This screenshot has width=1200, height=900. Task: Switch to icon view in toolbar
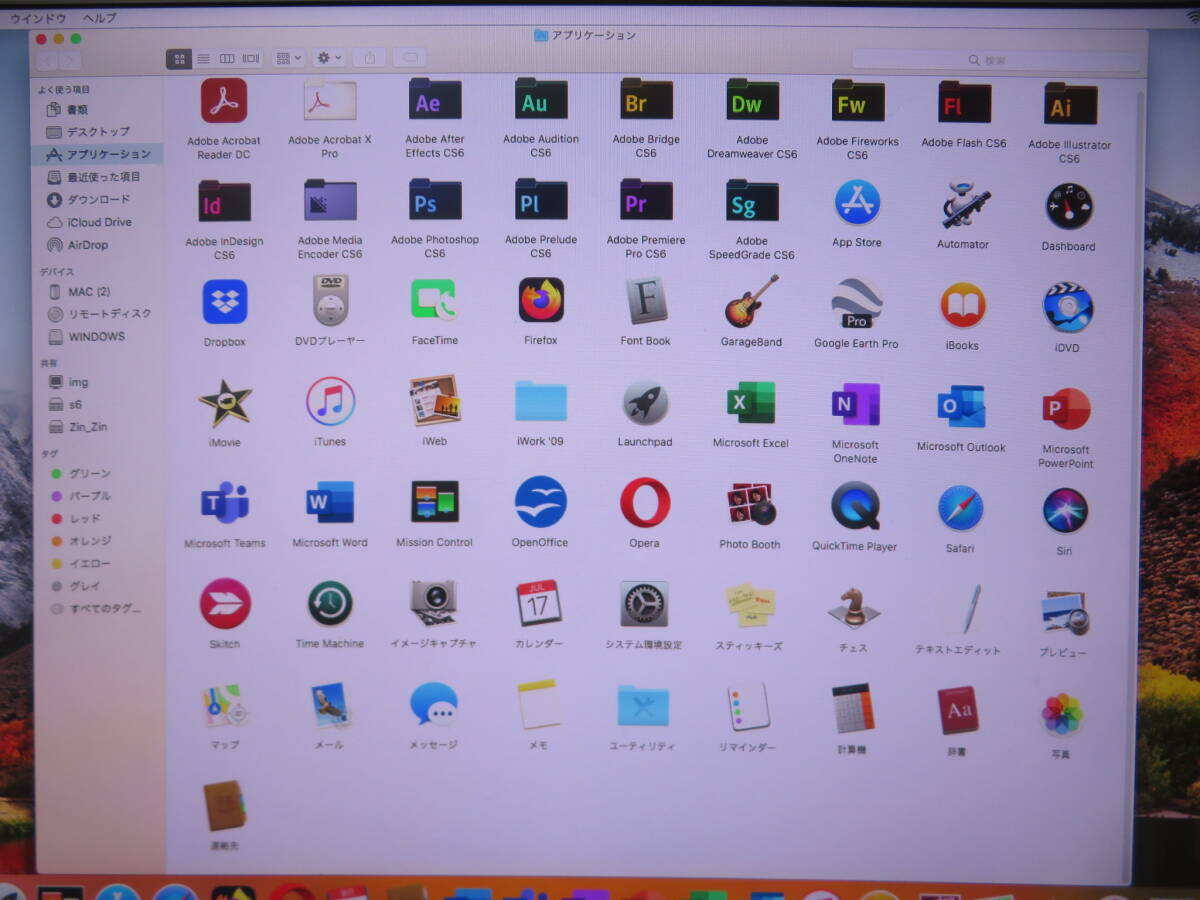point(179,58)
